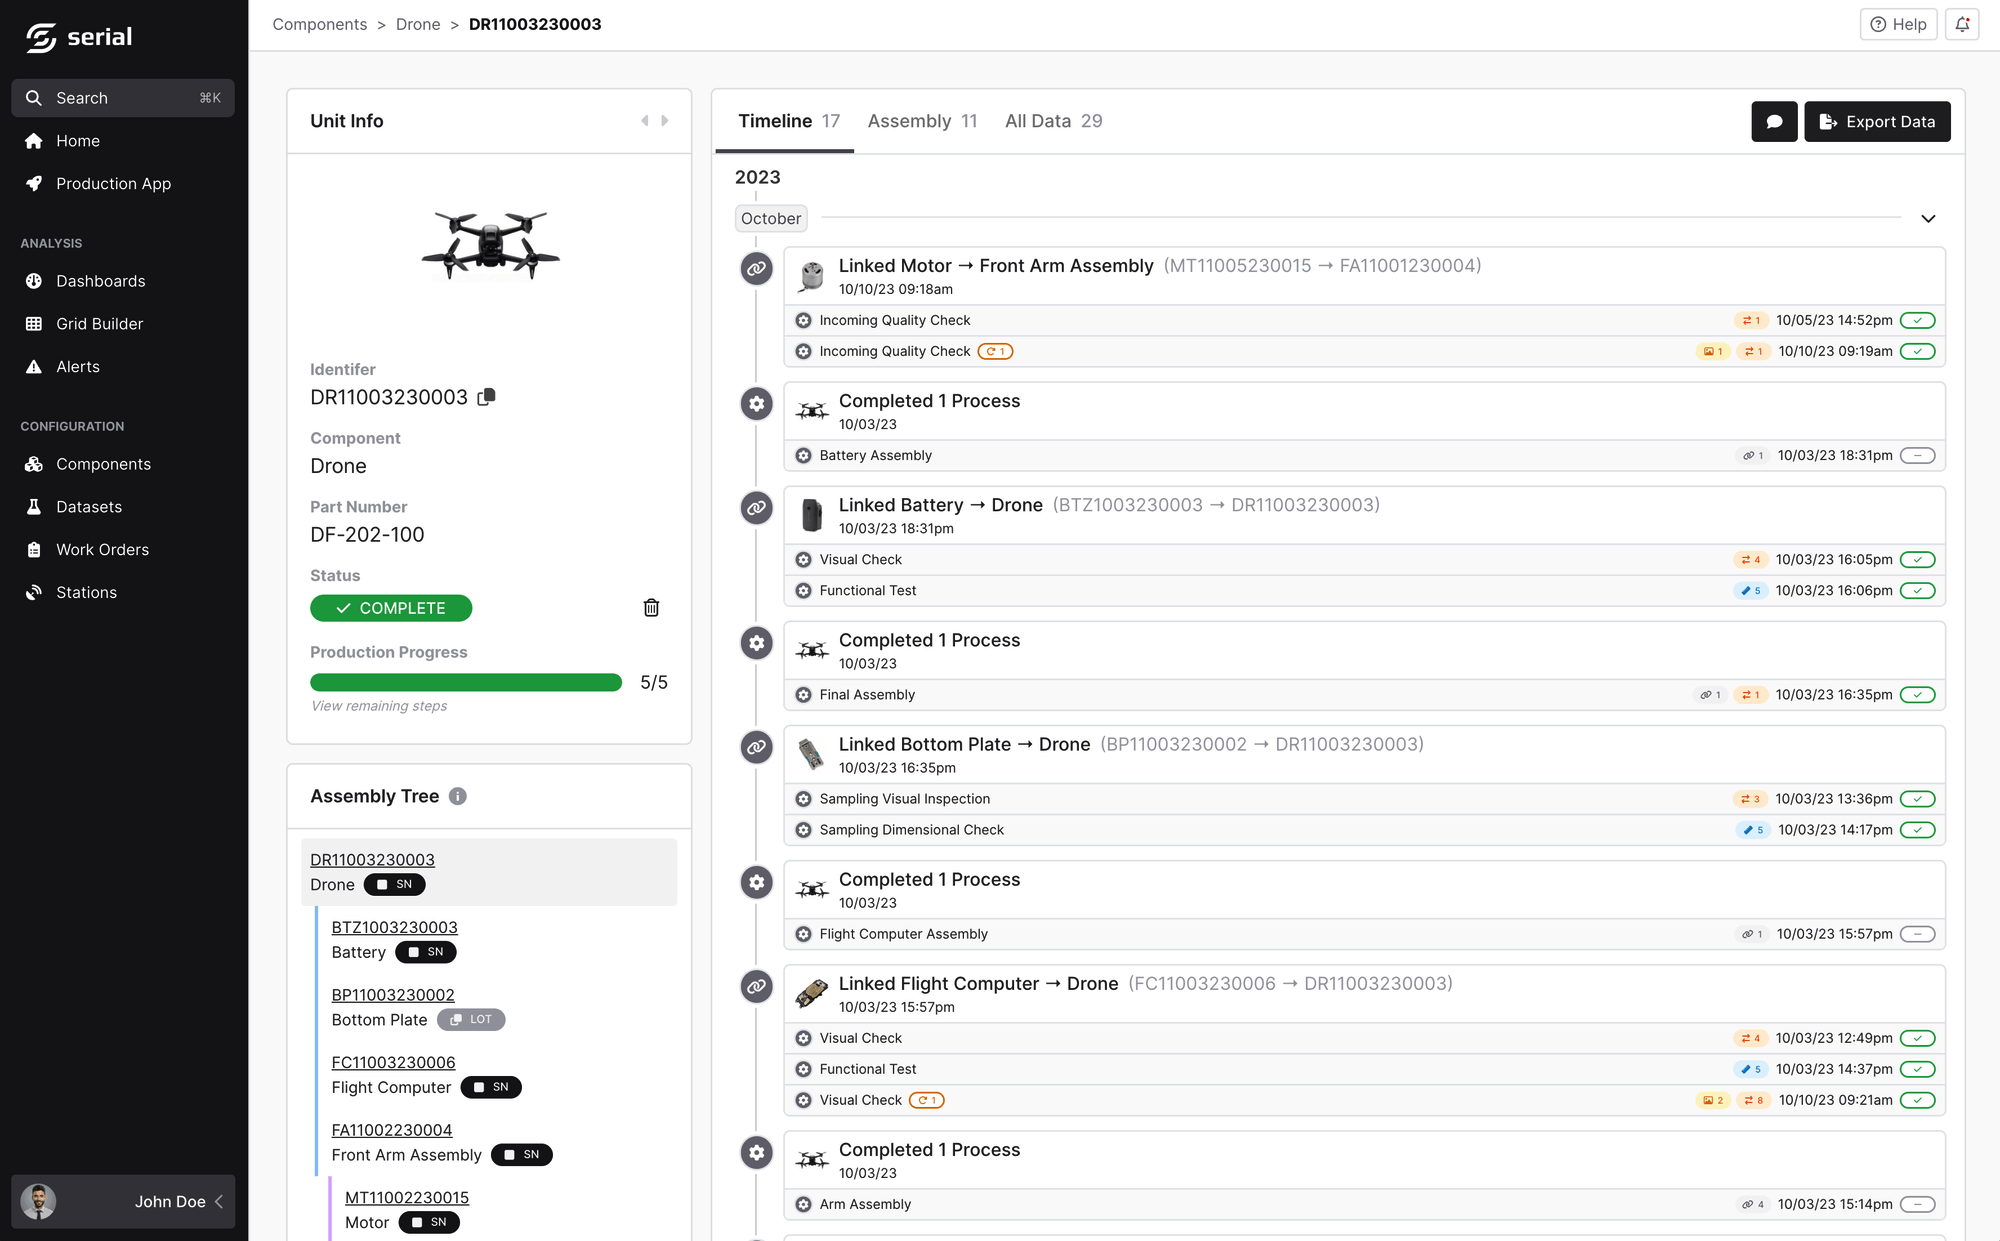
Task: Toggle Battery Assembly status pill
Action: point(1917,456)
